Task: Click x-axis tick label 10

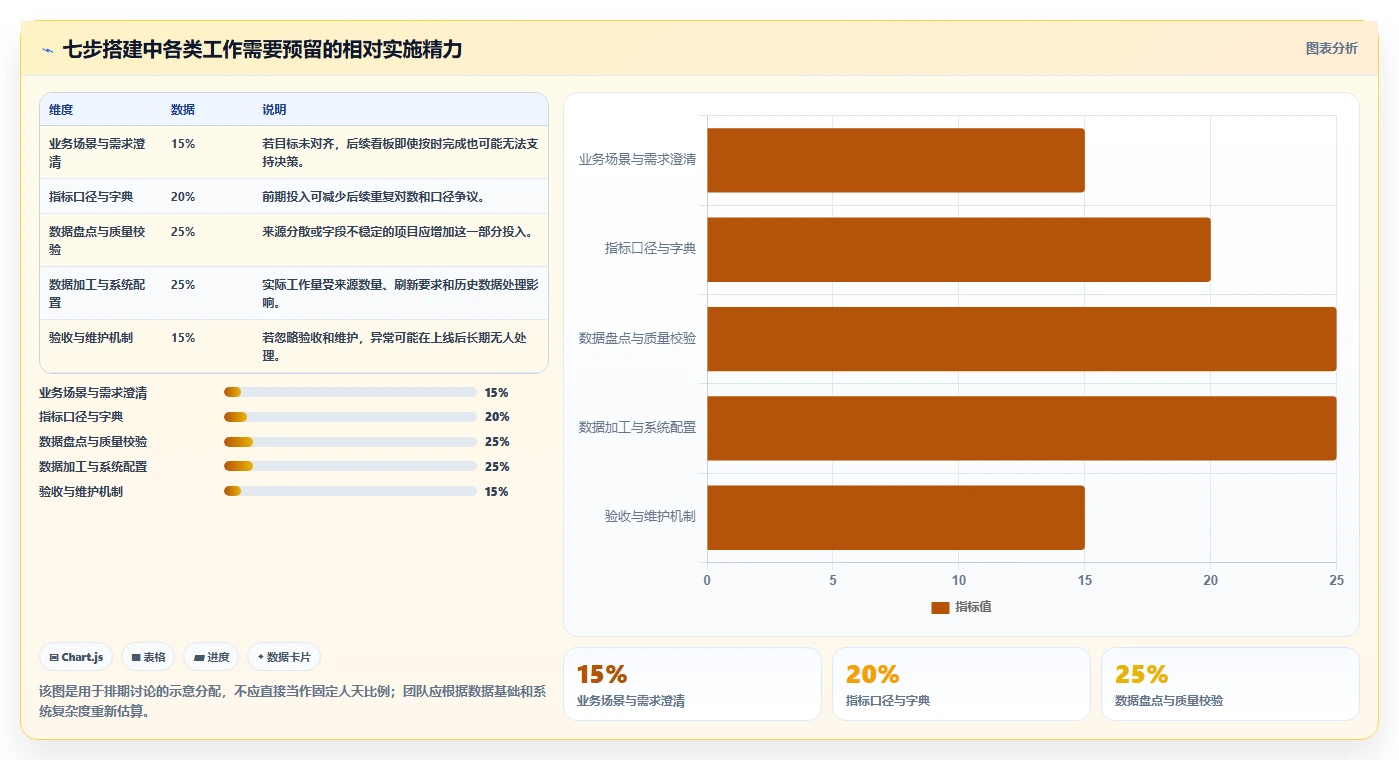Action: (958, 580)
